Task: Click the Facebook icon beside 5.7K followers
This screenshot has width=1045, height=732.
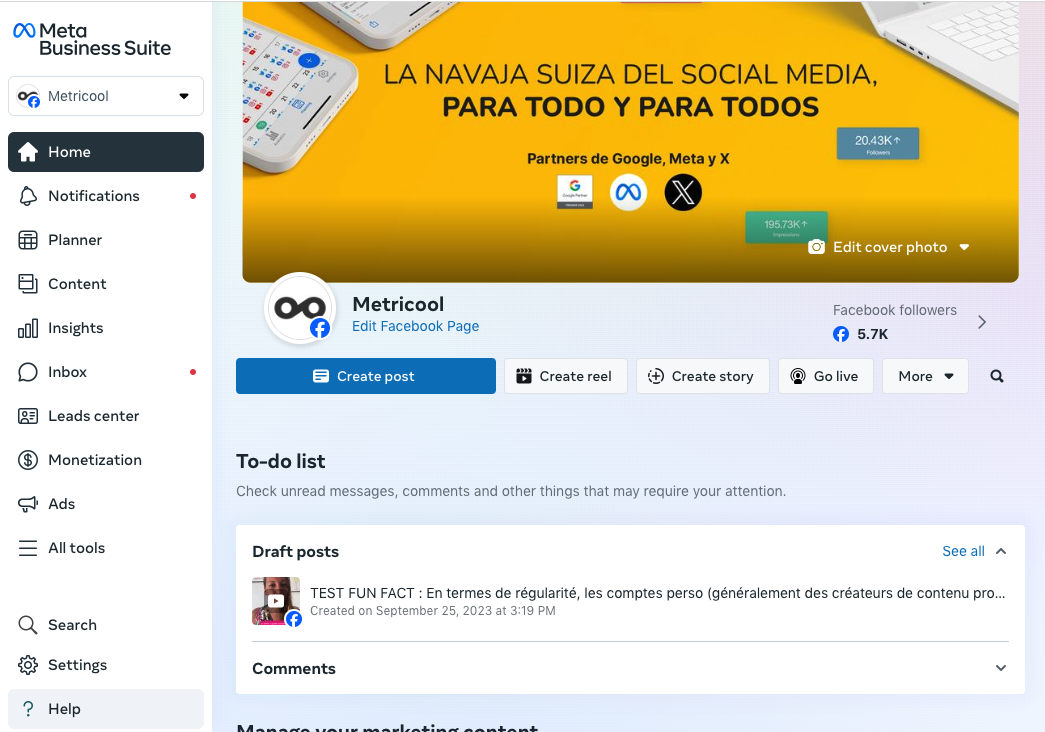Action: coord(841,334)
